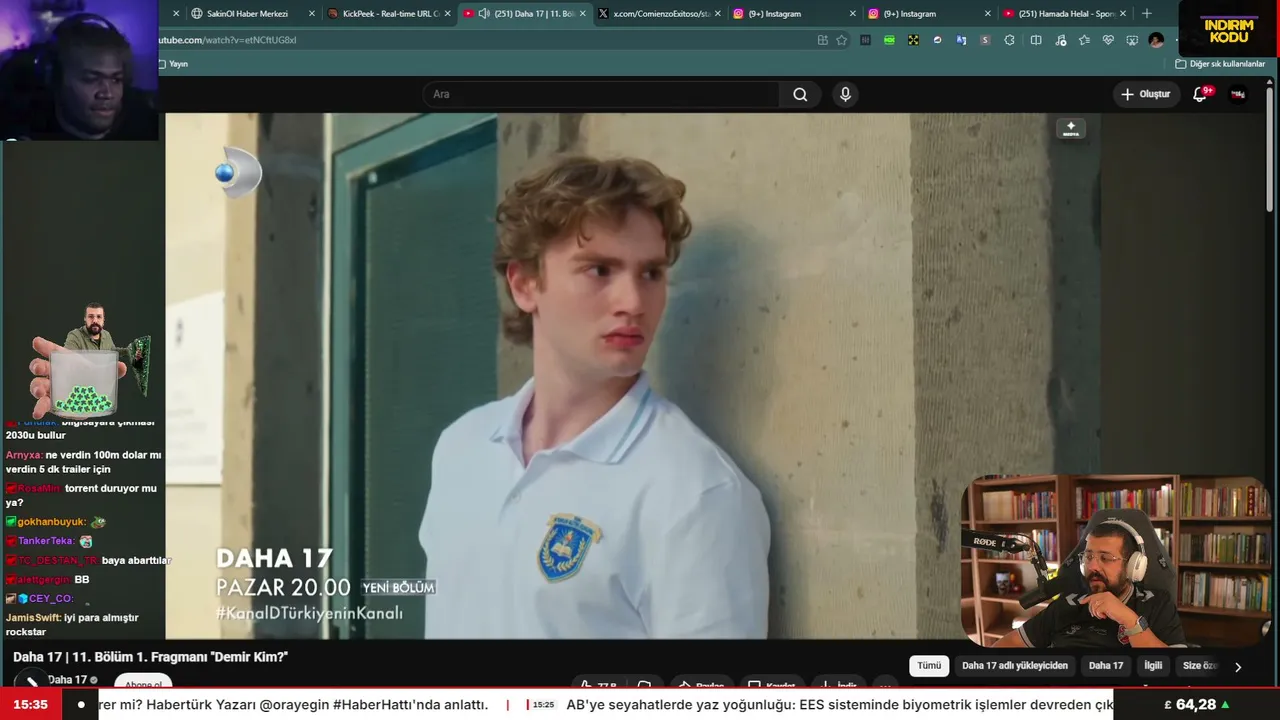Click the fullscreen-style badge at video top right
The height and width of the screenshot is (720, 1280).
coord(1071,129)
